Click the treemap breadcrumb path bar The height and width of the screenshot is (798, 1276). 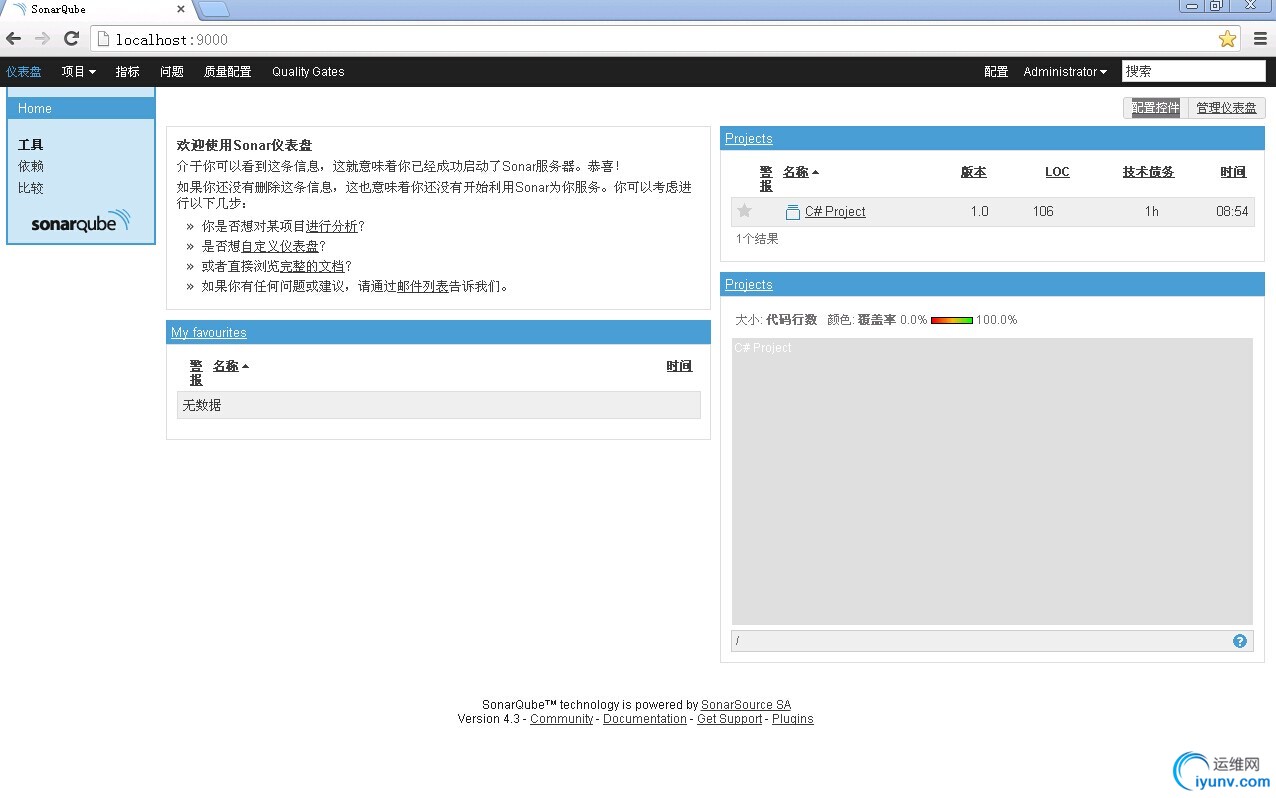(x=992, y=641)
